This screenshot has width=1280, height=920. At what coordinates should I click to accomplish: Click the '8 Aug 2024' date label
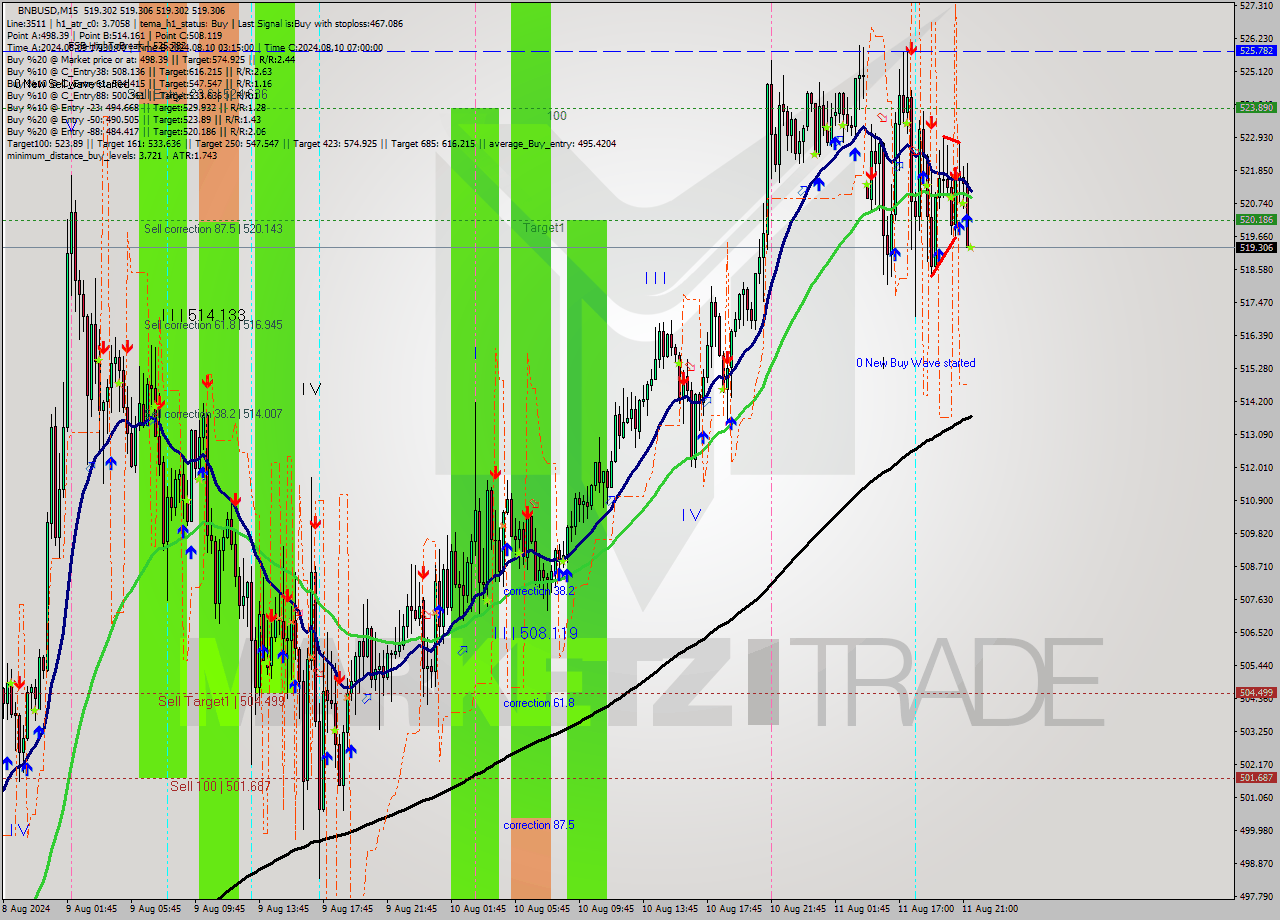coord(24,909)
